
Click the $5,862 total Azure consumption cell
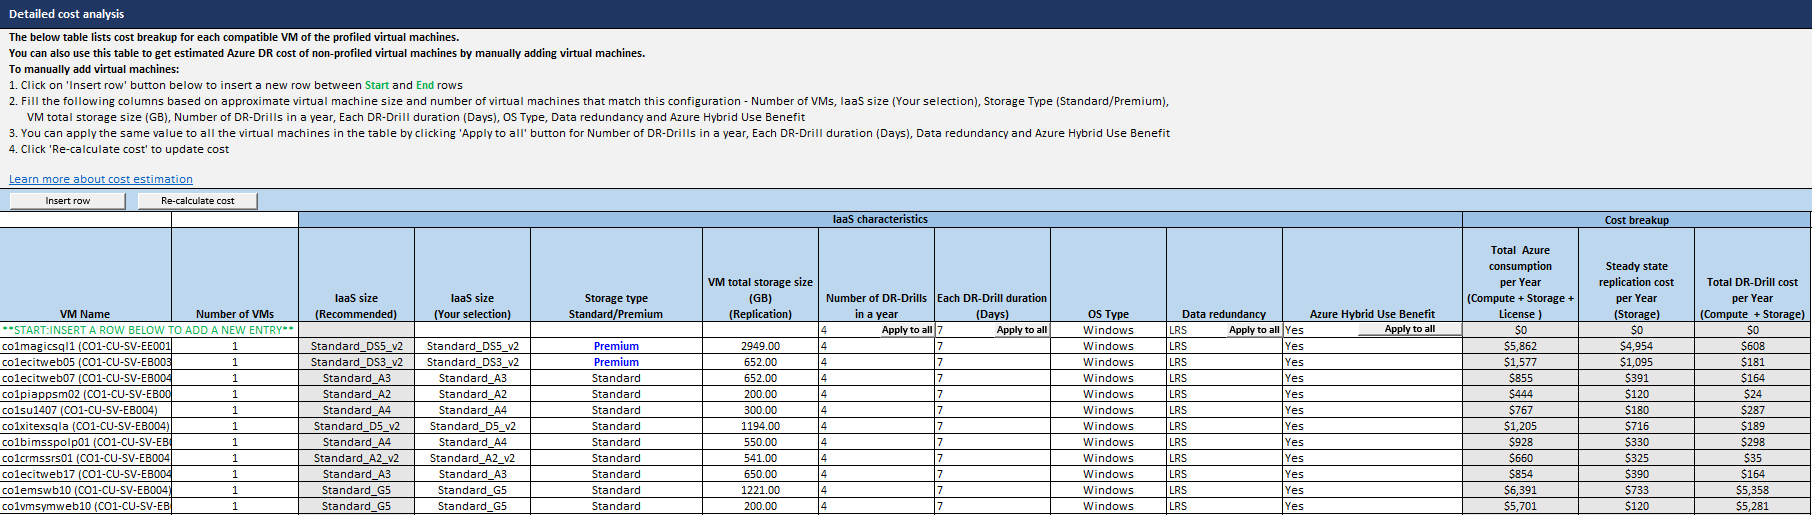pyautogui.click(x=1520, y=346)
